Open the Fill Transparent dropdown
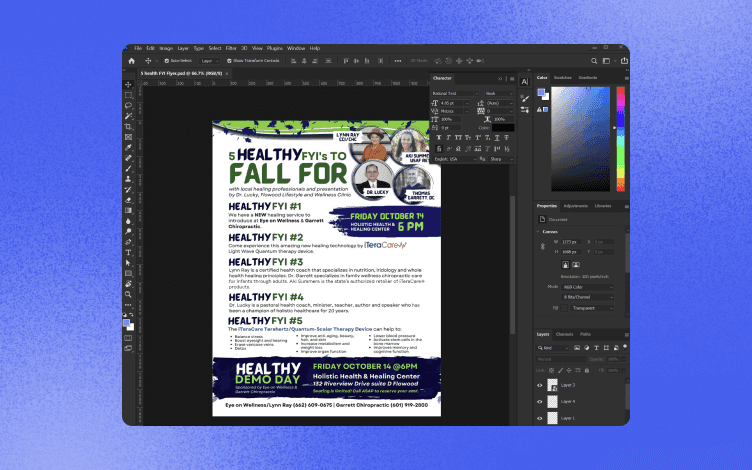 point(592,308)
